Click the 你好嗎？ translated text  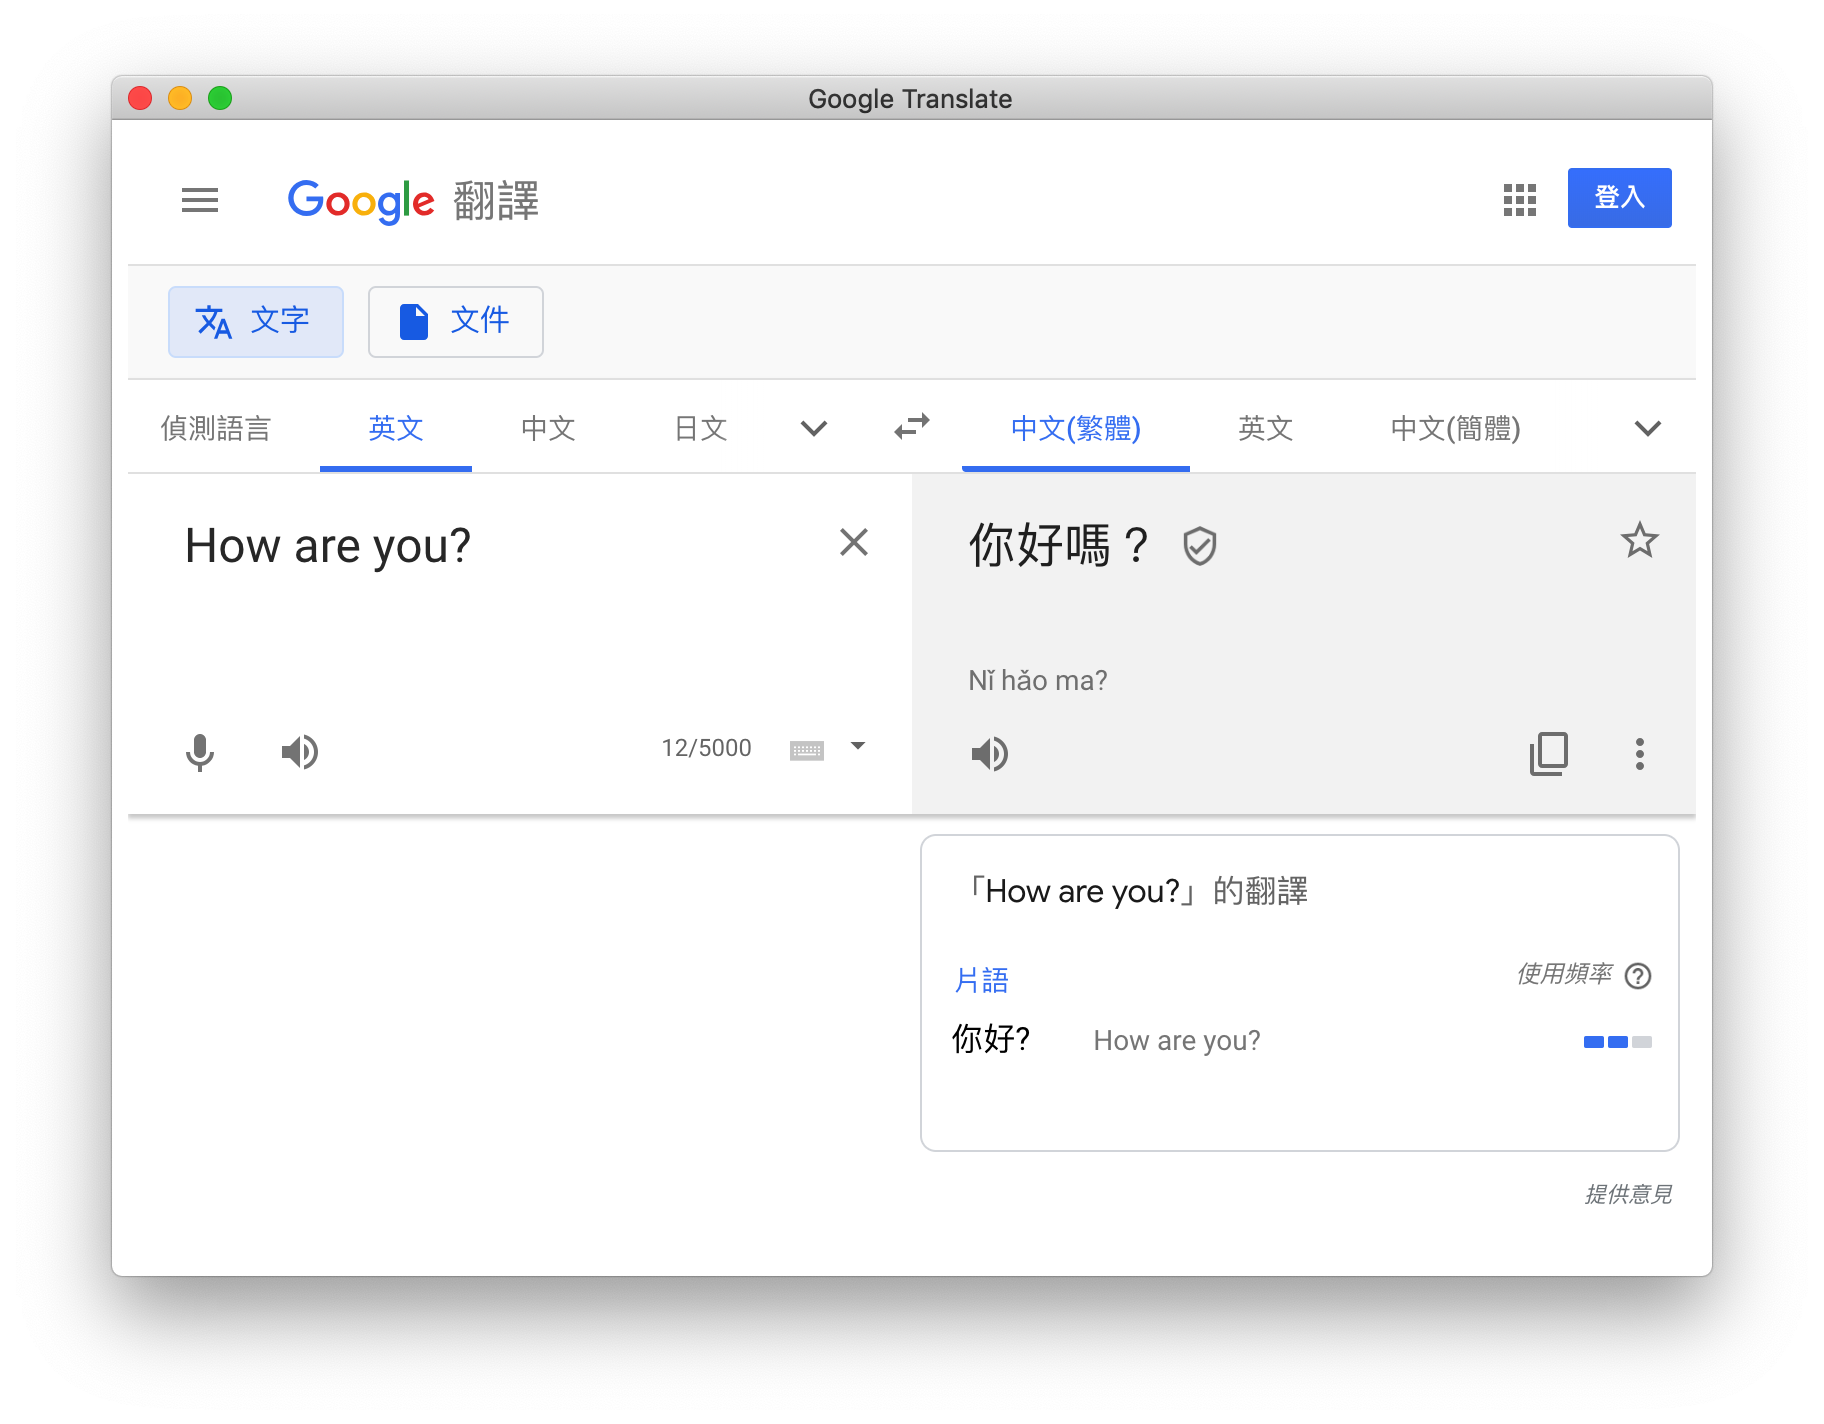click(1058, 546)
